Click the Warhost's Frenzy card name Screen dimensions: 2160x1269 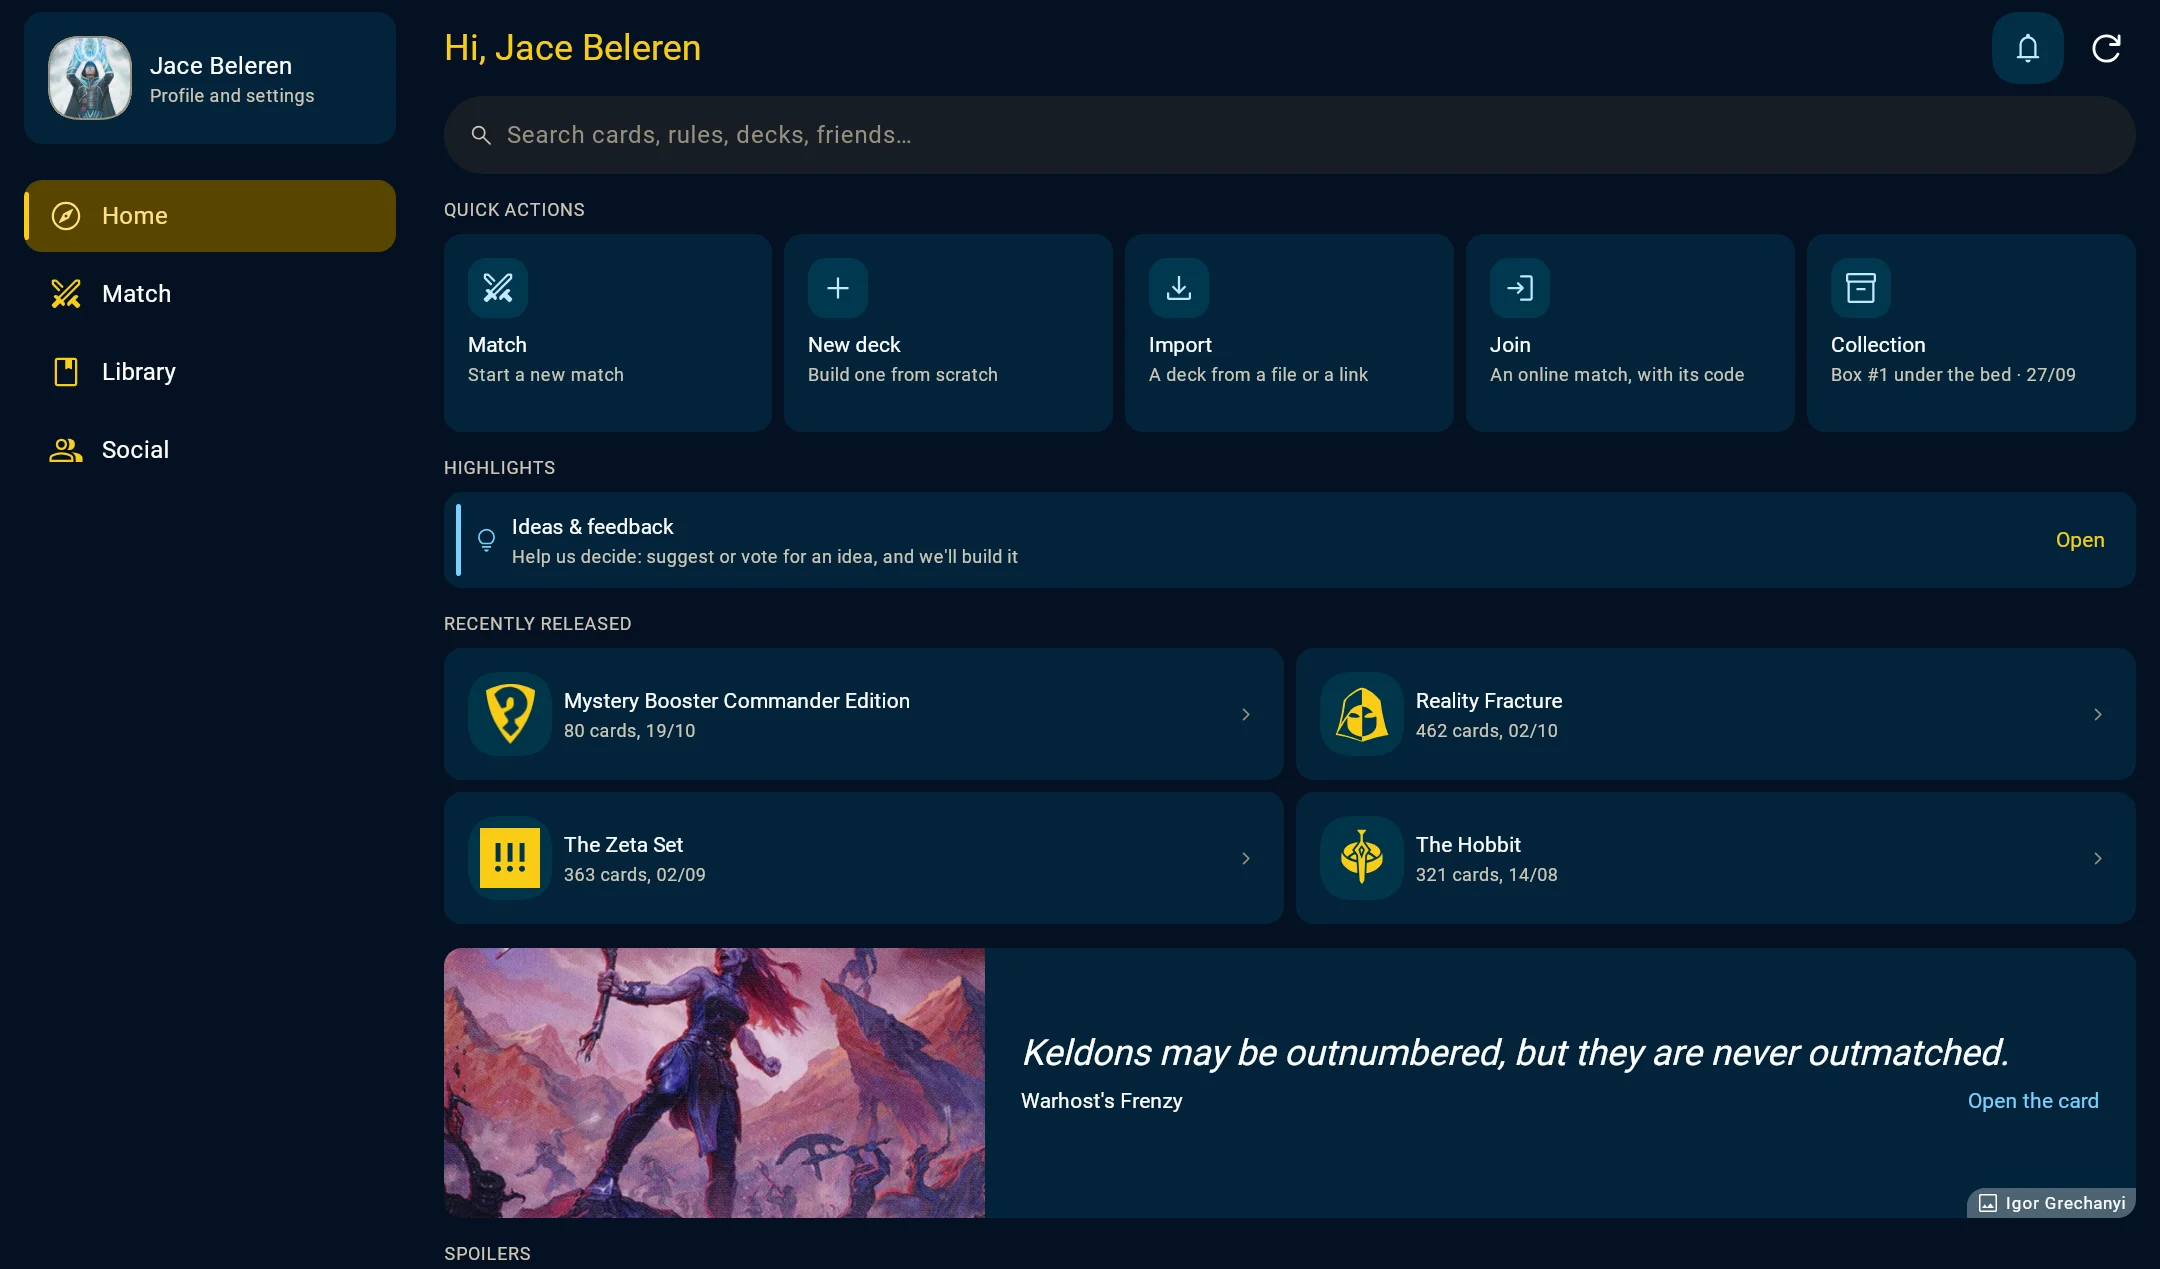(x=1102, y=1101)
